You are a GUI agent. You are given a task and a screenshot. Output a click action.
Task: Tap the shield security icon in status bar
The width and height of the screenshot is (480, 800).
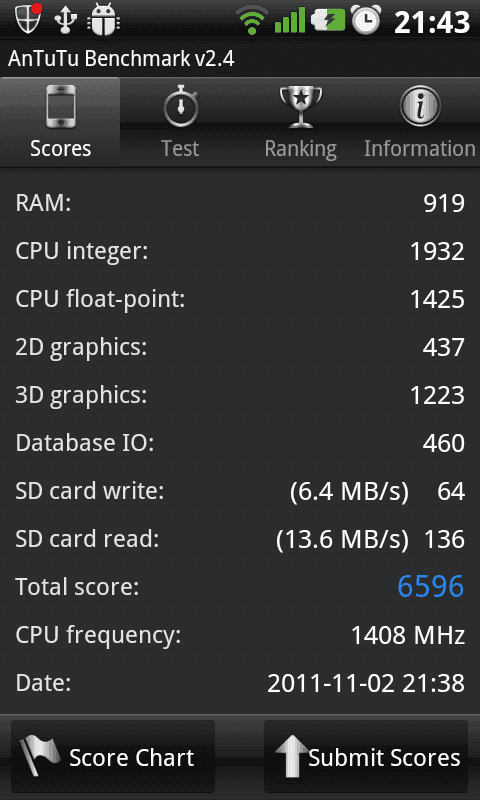point(28,19)
